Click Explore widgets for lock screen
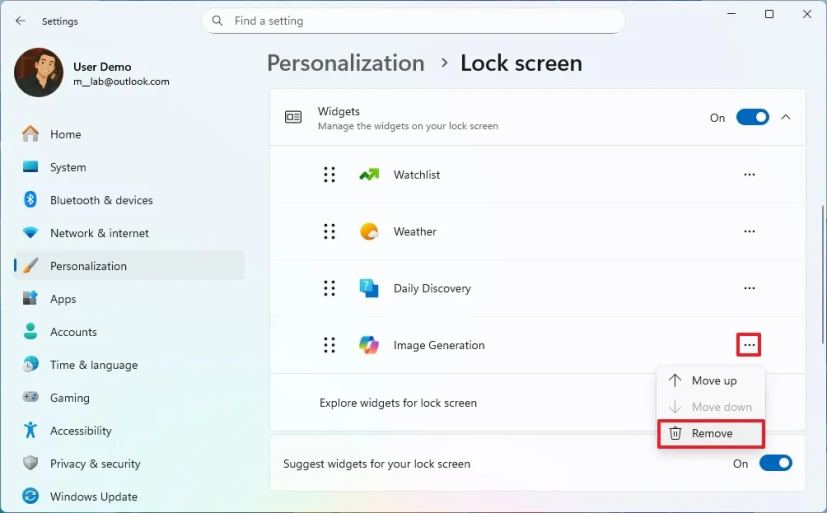Viewport: 827px width, 513px height. (398, 403)
